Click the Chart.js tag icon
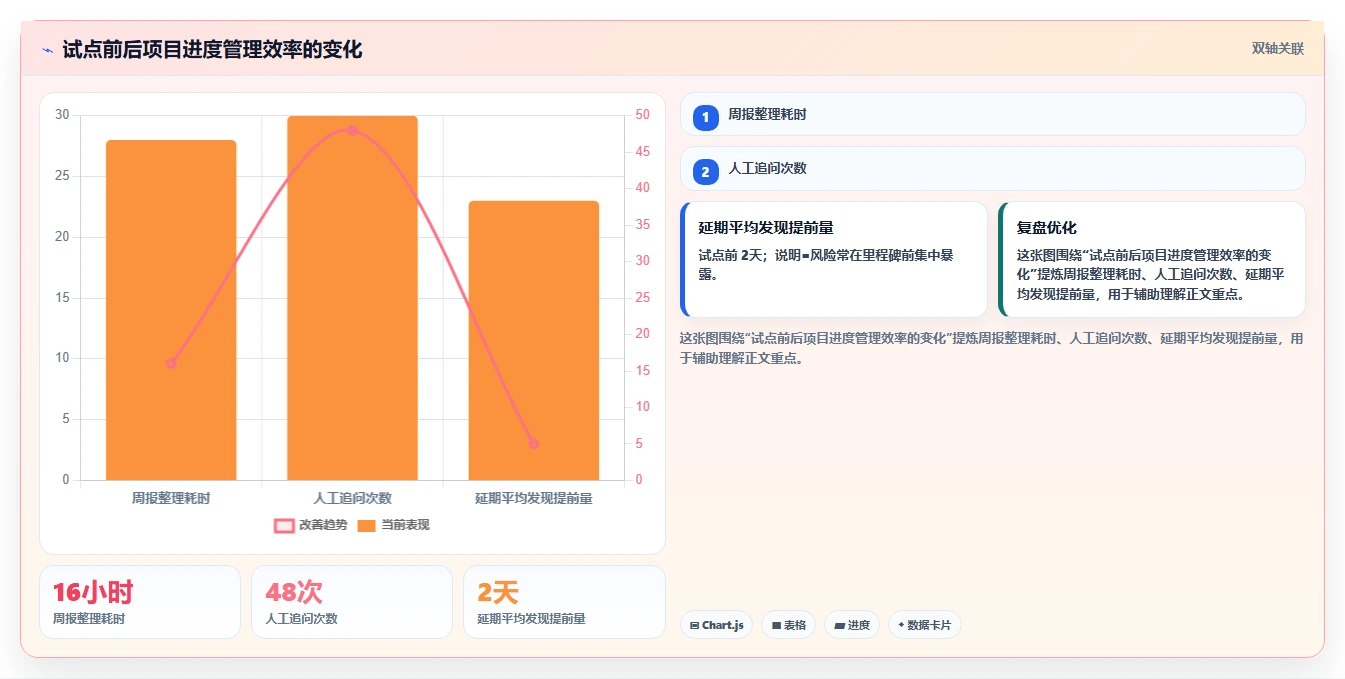The height and width of the screenshot is (679, 1345). (x=694, y=625)
